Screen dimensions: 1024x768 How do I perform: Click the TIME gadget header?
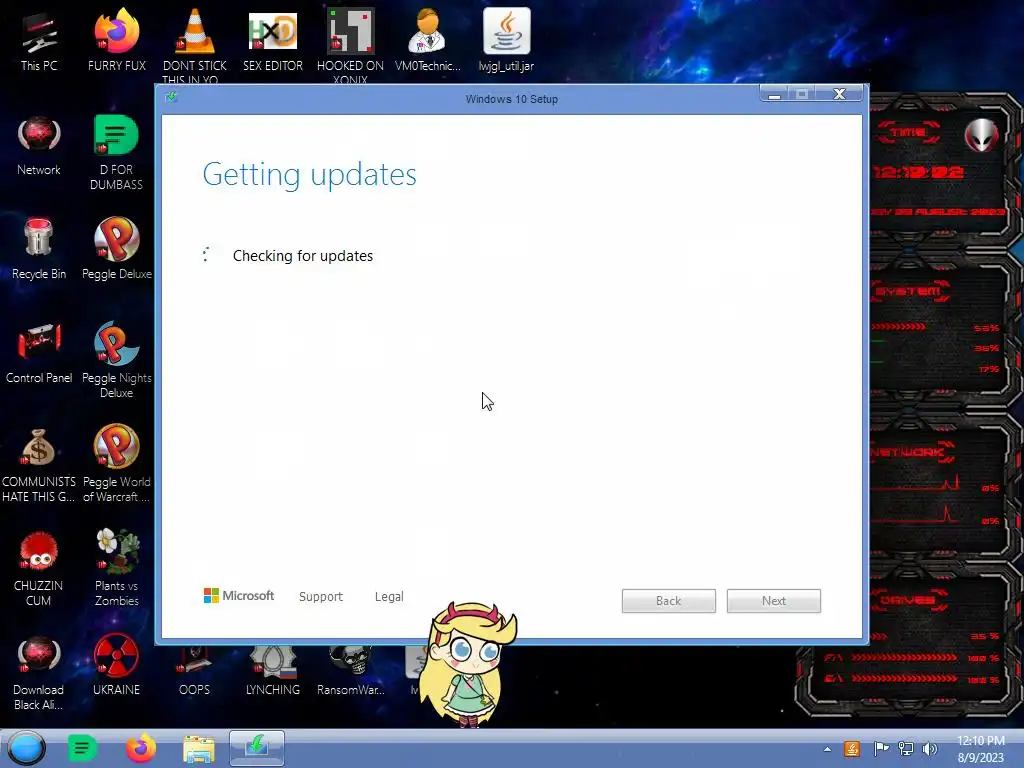pos(908,133)
